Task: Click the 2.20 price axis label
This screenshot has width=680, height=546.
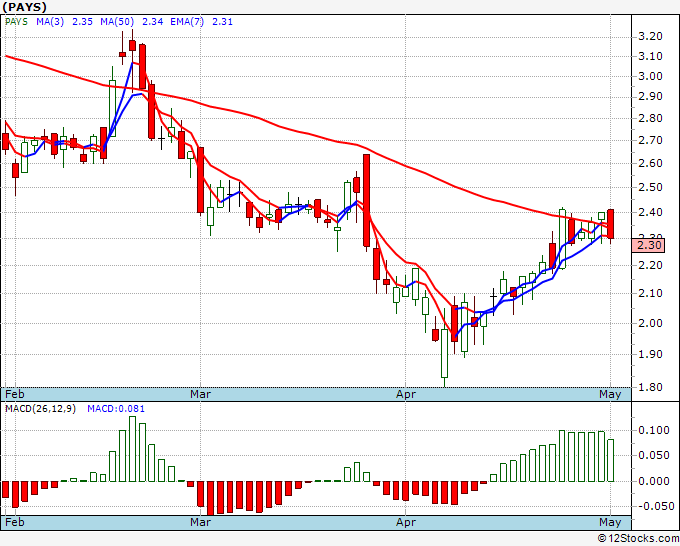Action: click(x=651, y=265)
